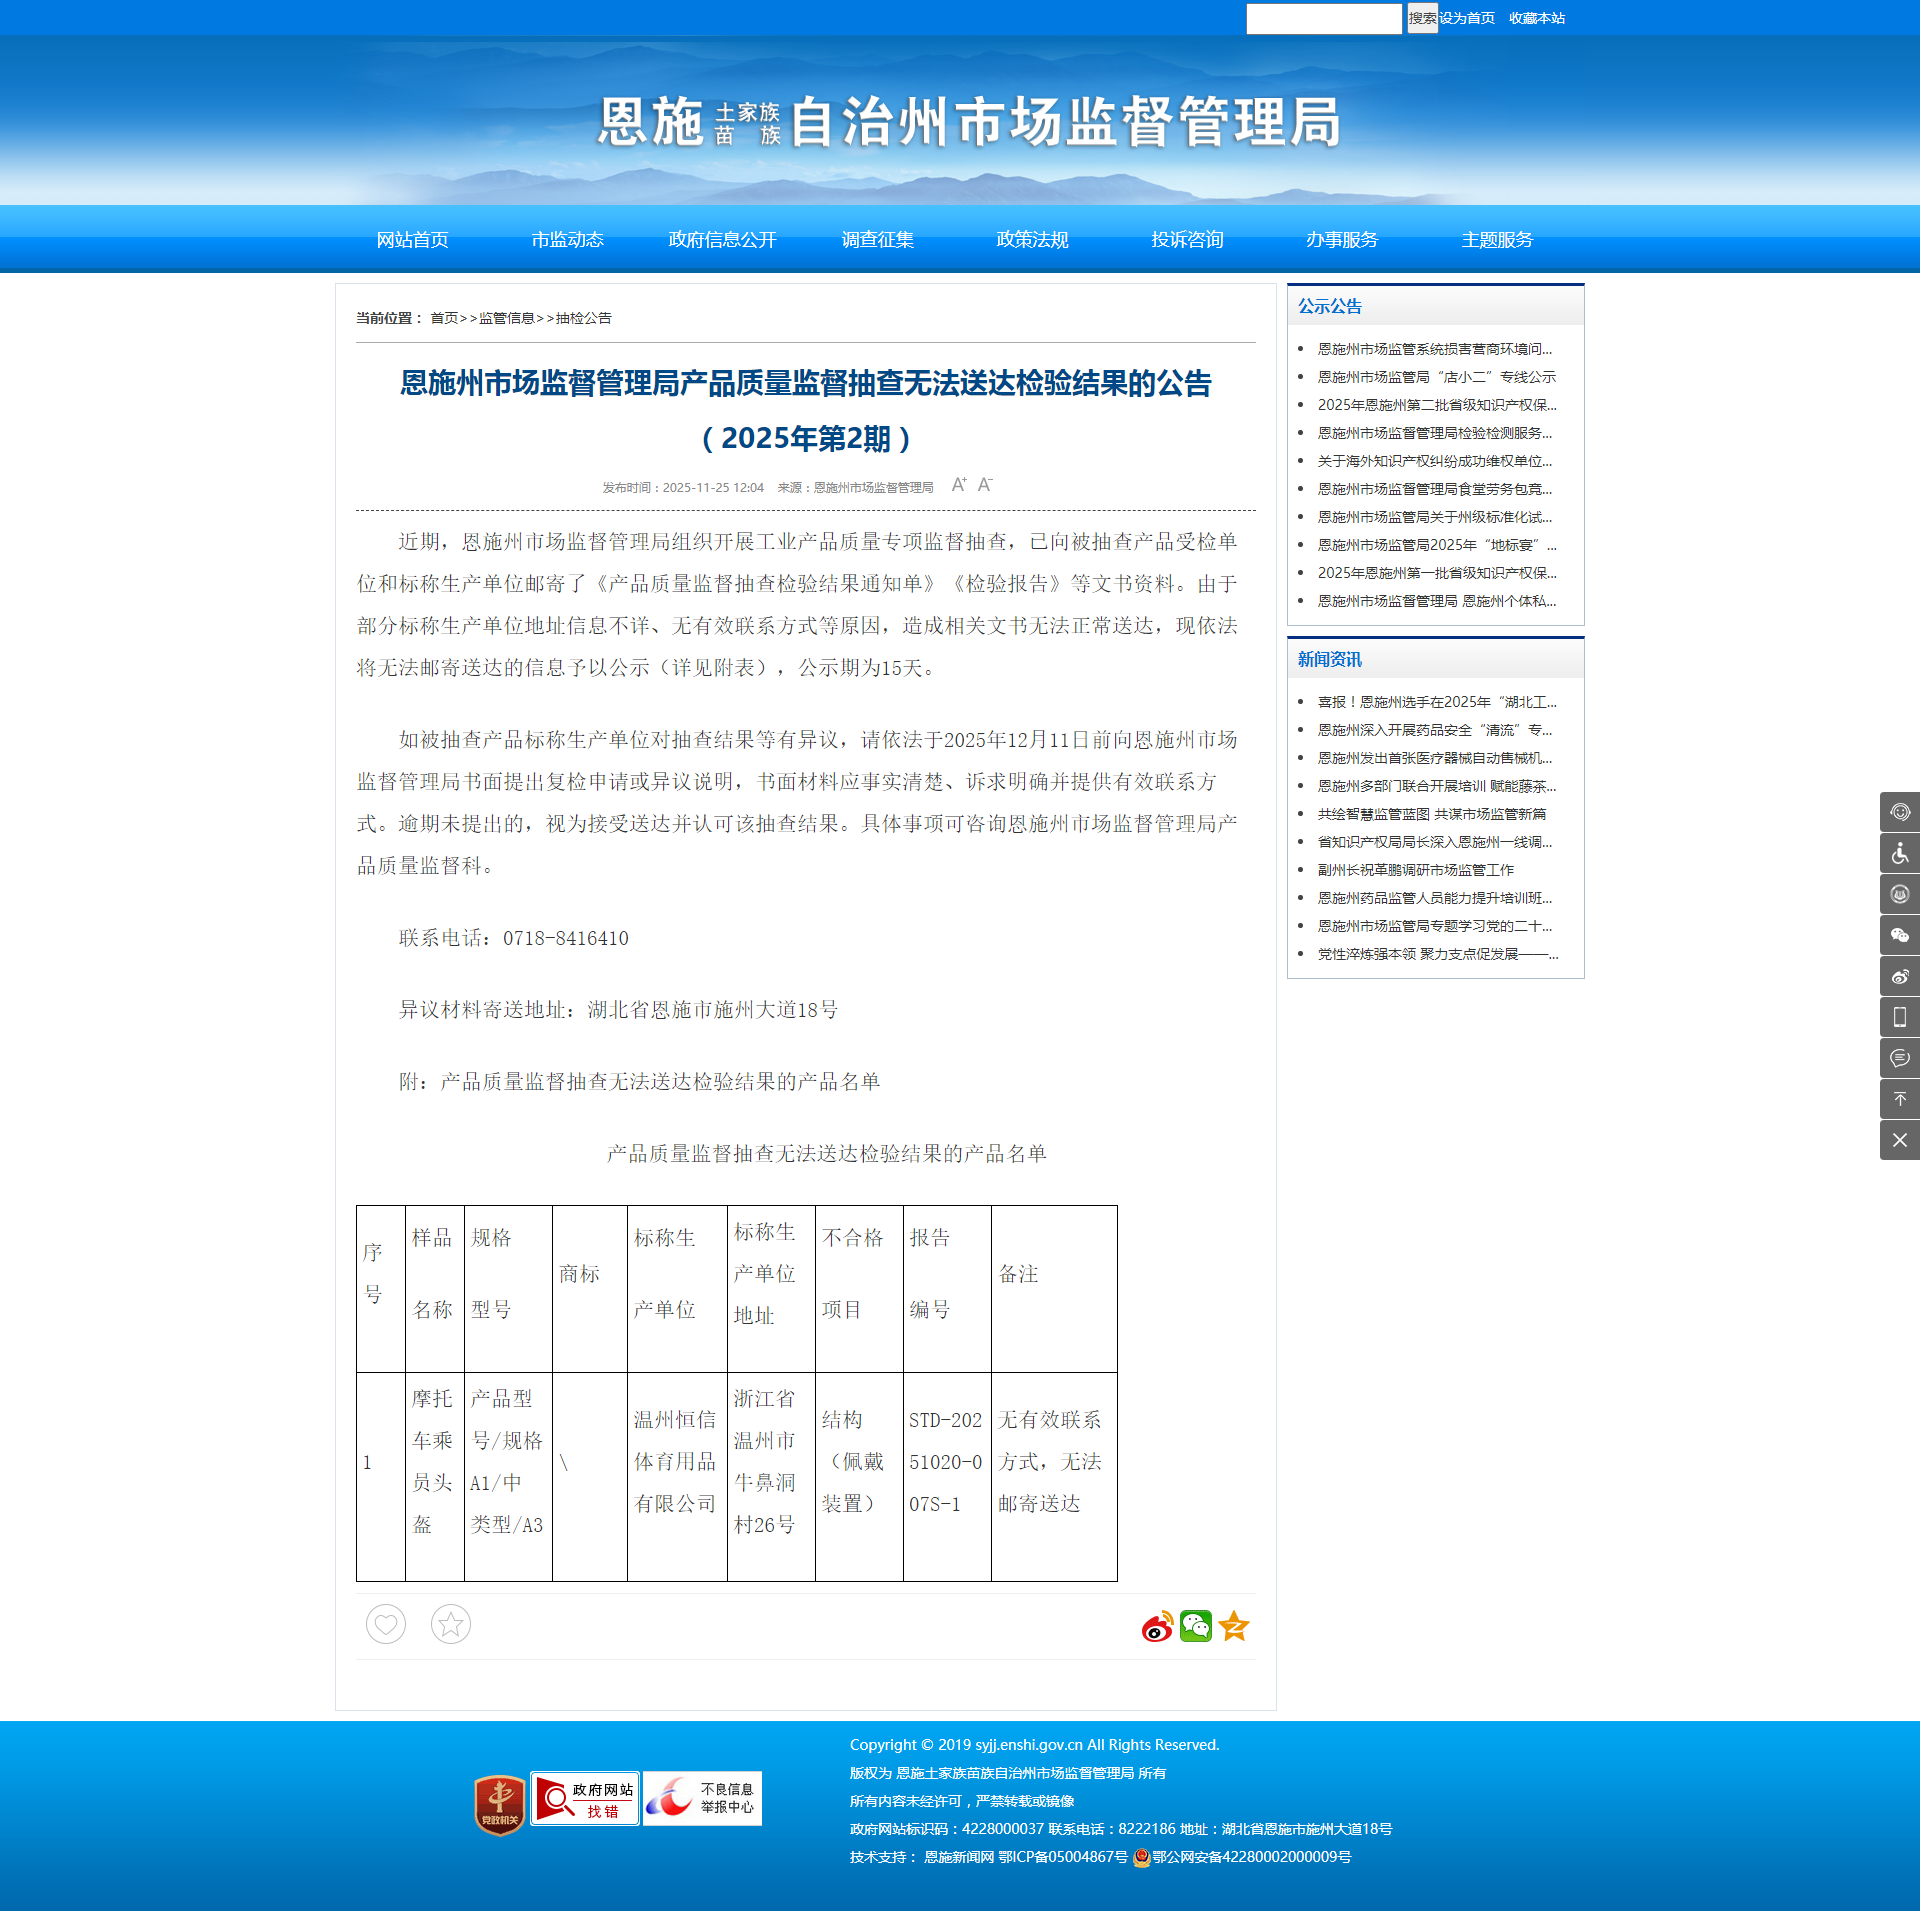Image resolution: width=1920 pixels, height=1911 pixels.
Task: Close the floating right sidebar
Action: click(x=1899, y=1141)
